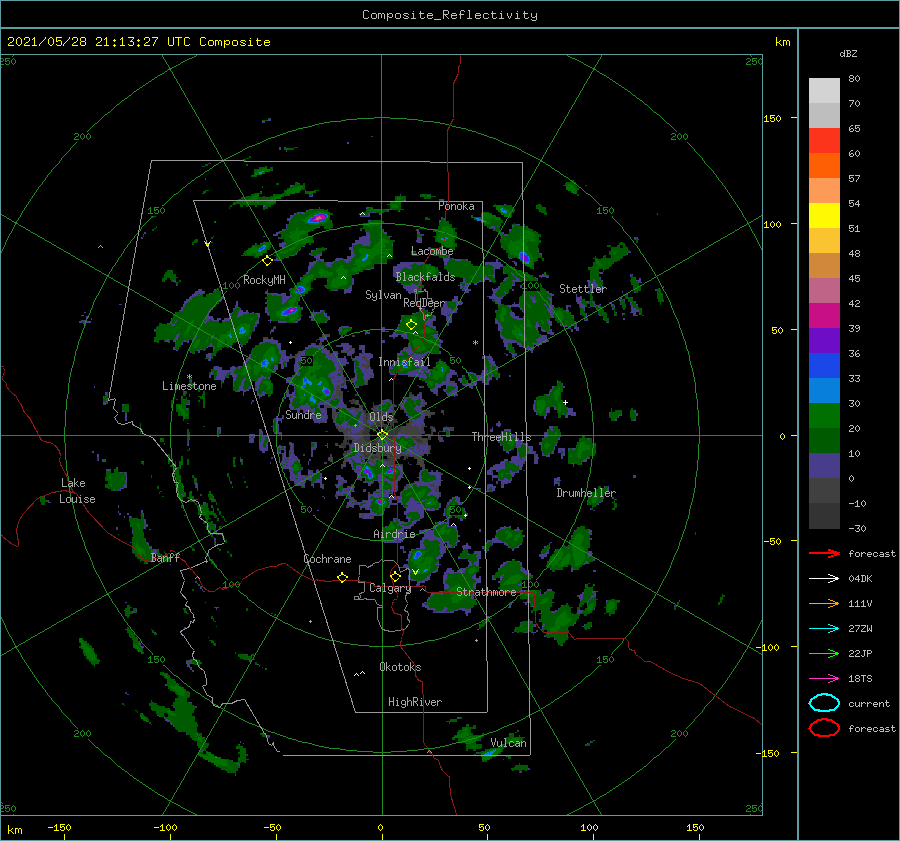Click the light gray 70-80 dBZ swatch

(824, 91)
